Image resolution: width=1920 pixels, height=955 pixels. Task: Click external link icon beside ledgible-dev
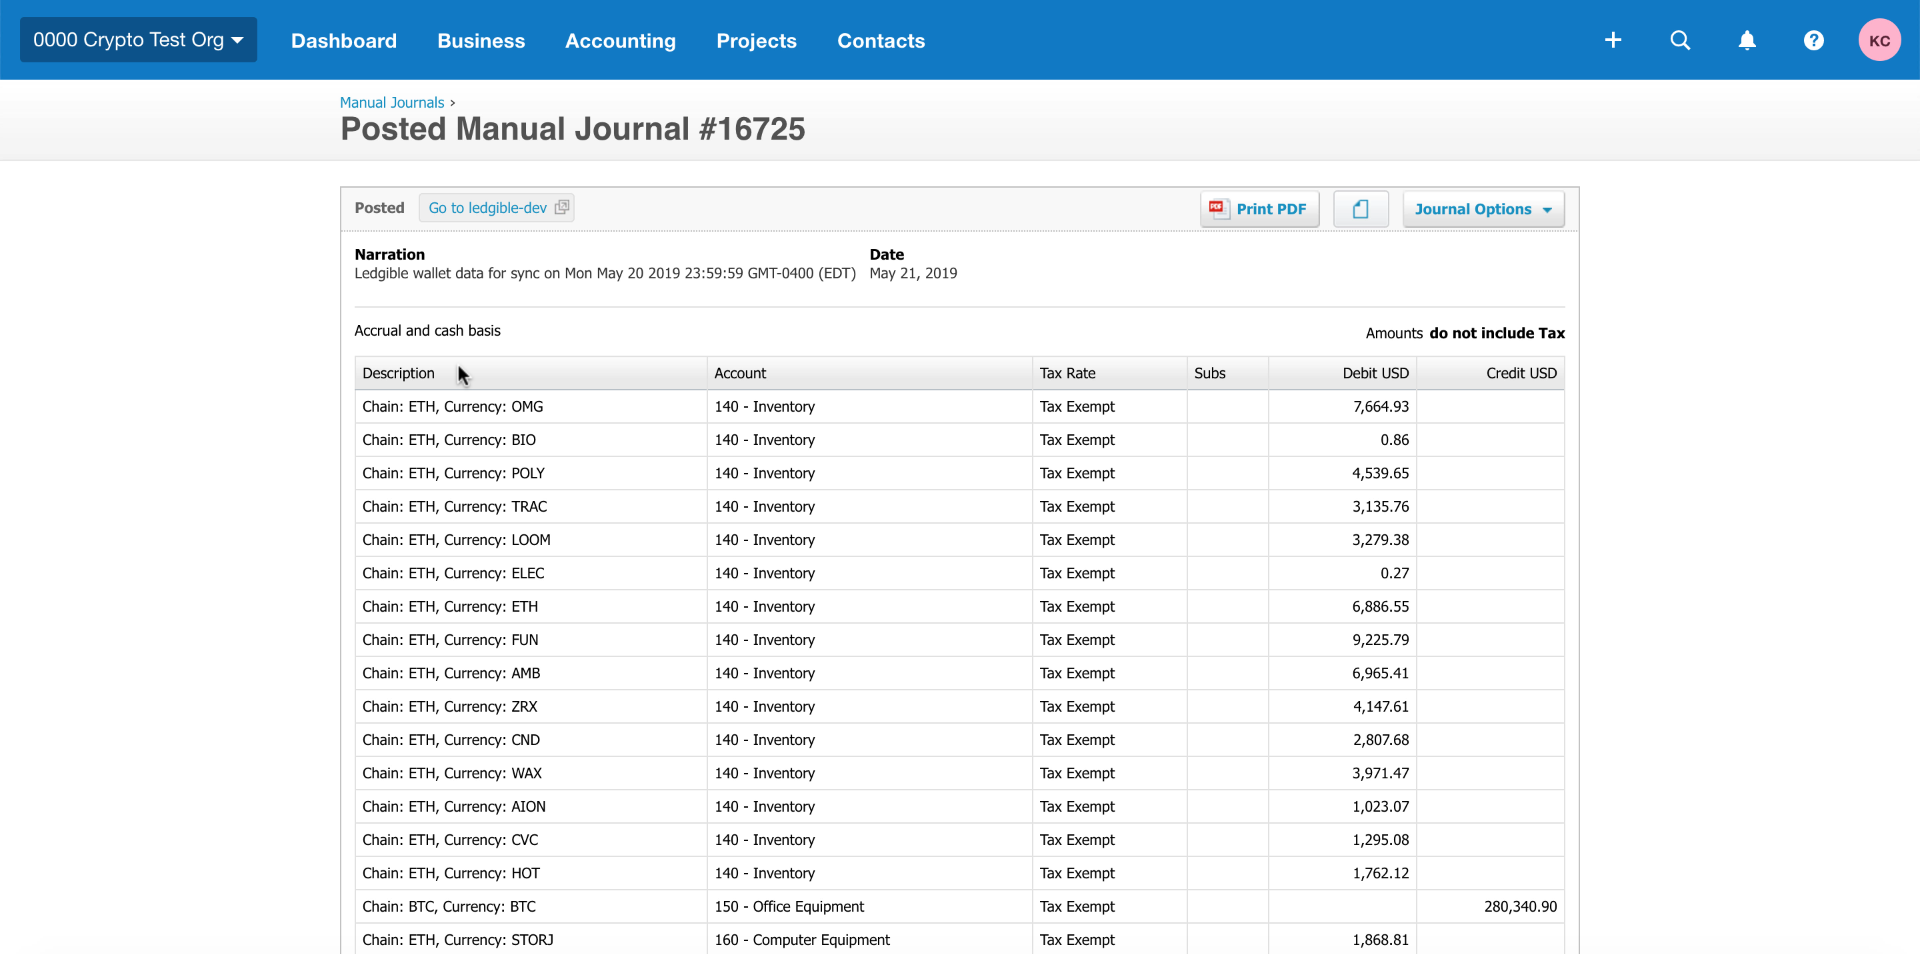(x=562, y=207)
